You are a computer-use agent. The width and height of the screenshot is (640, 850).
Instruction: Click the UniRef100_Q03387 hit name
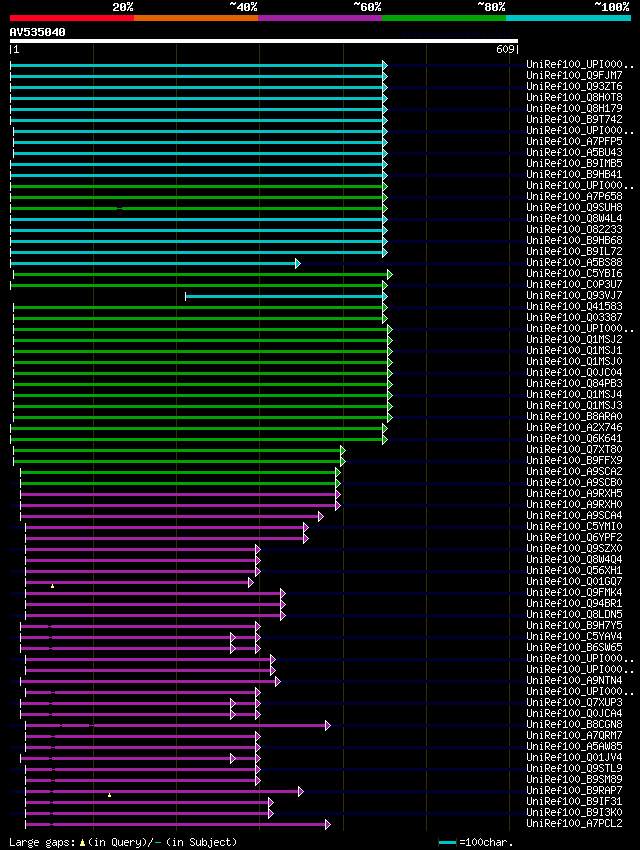pos(574,317)
